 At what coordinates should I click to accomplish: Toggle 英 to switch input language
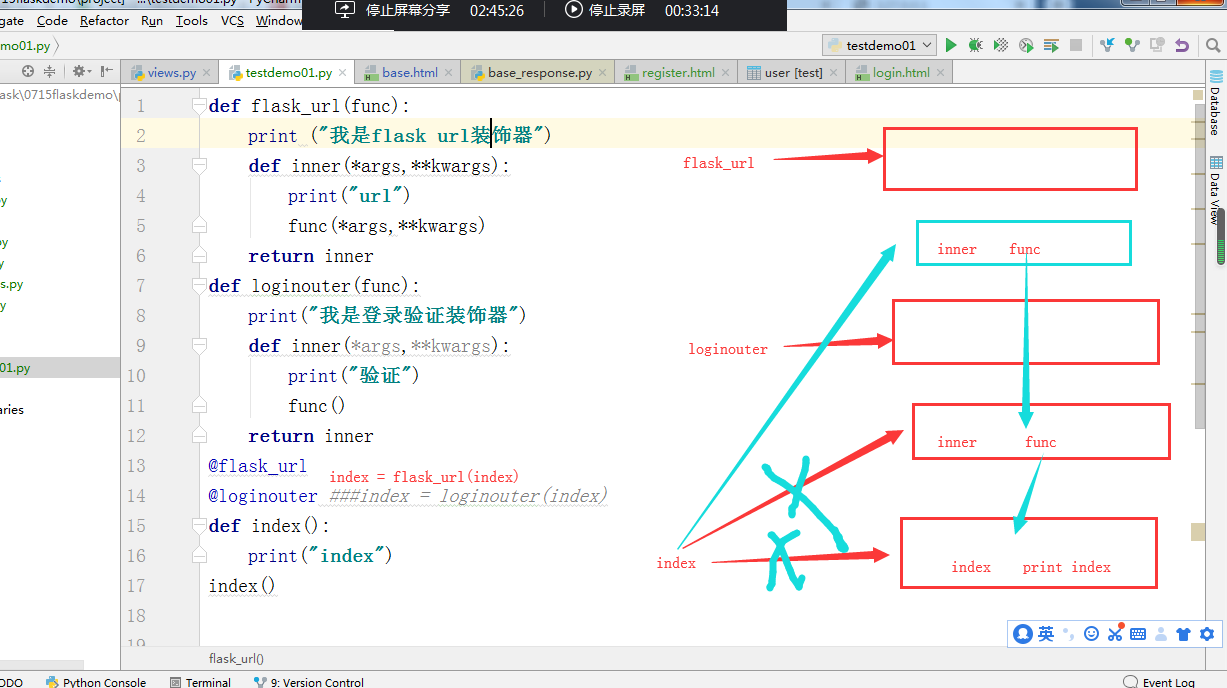coord(1046,634)
